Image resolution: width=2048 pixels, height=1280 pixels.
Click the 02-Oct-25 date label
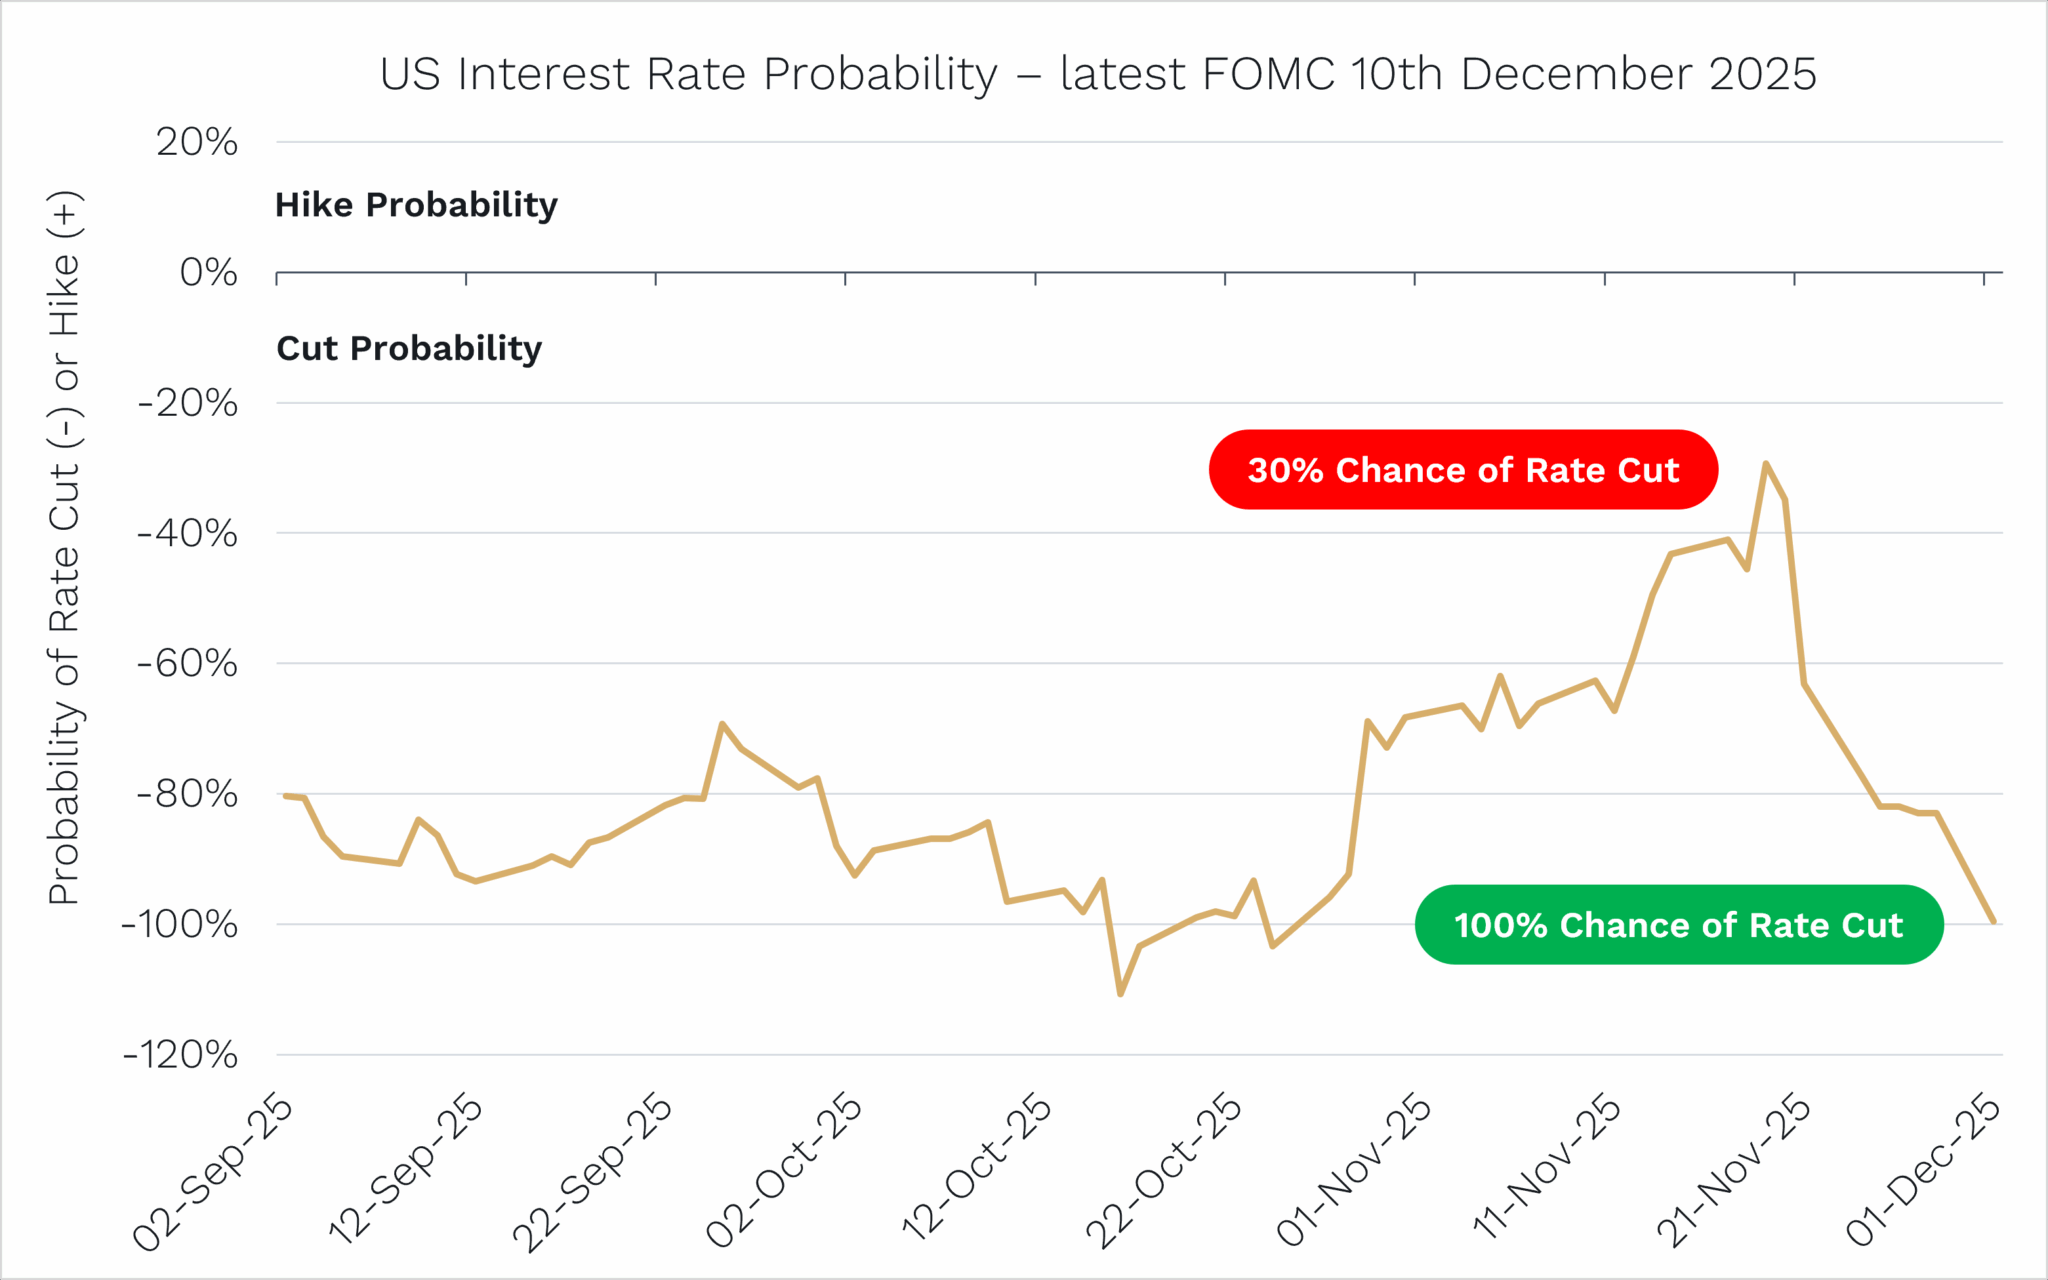click(783, 1171)
